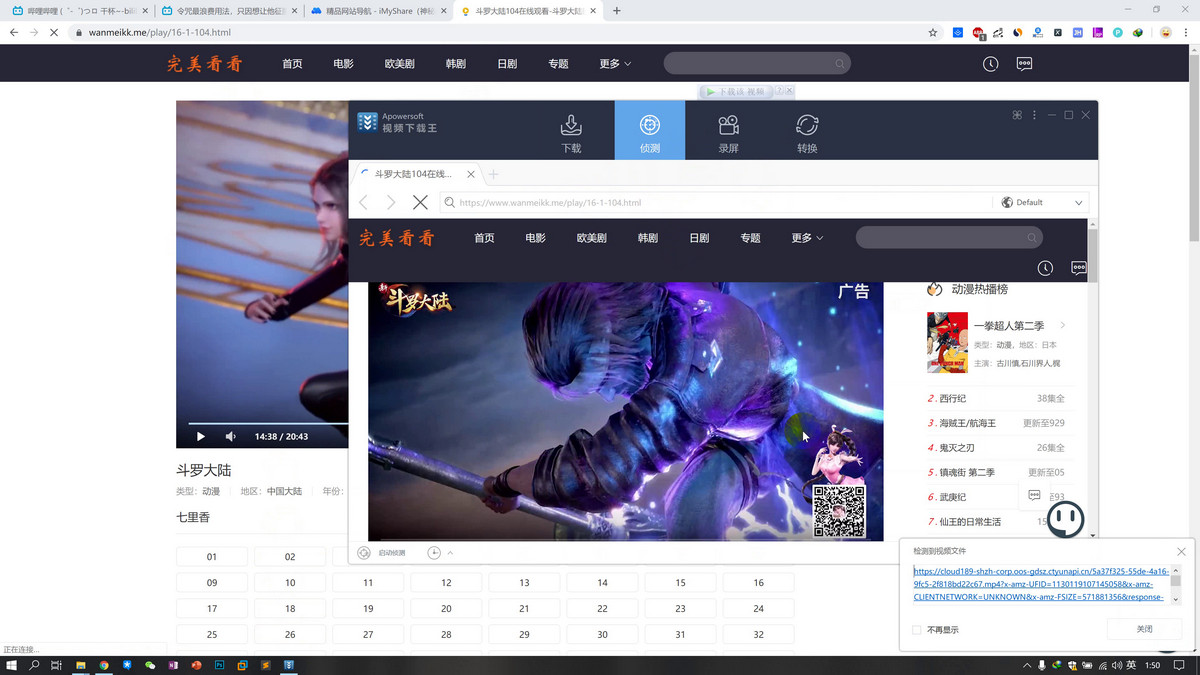Open WeChat from the Windows taskbar

coord(150,665)
